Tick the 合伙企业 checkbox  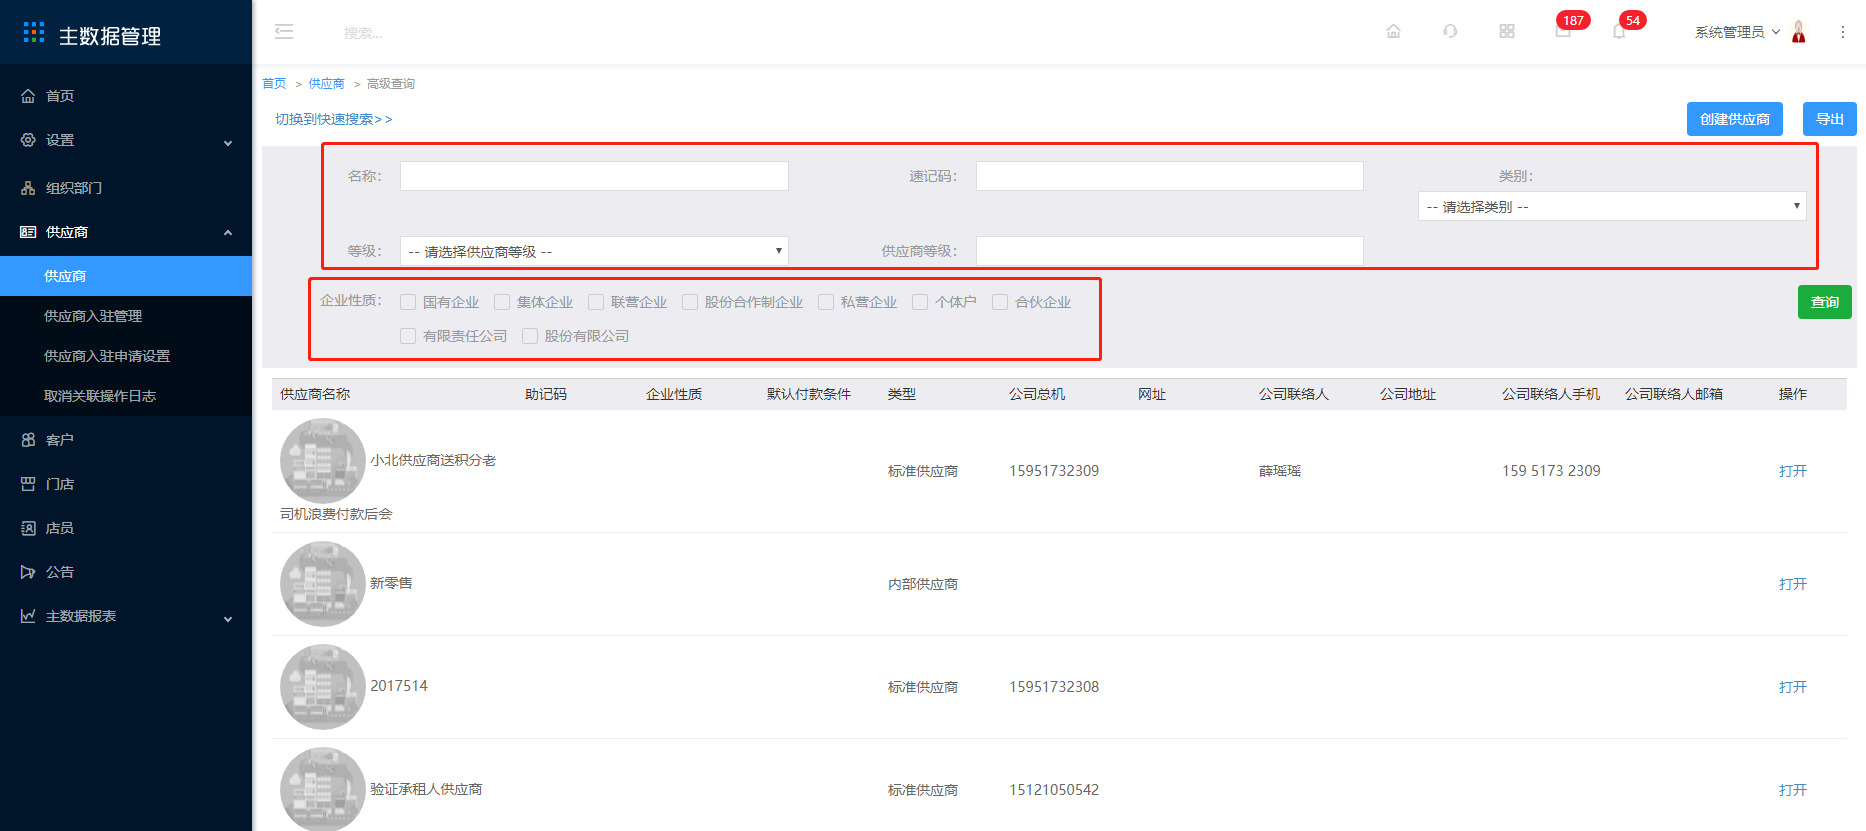click(x=1000, y=302)
